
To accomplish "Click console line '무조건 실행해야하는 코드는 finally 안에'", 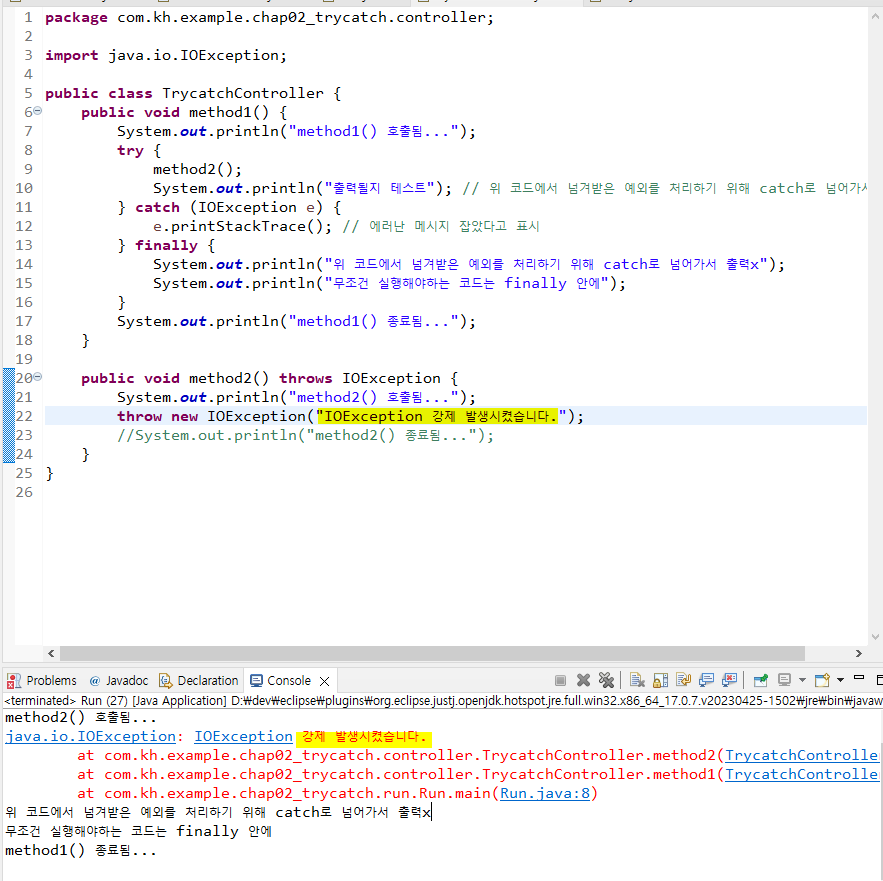I will [x=139, y=831].
